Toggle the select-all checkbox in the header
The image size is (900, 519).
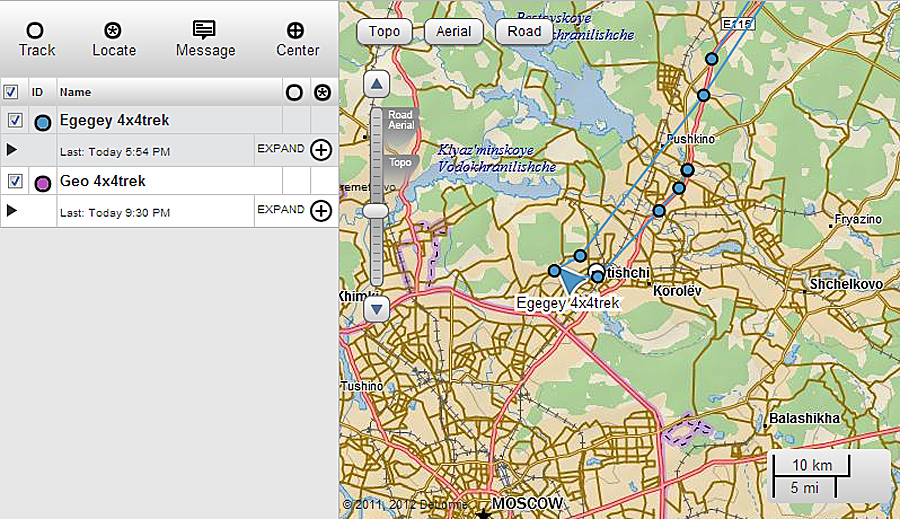tap(11, 92)
